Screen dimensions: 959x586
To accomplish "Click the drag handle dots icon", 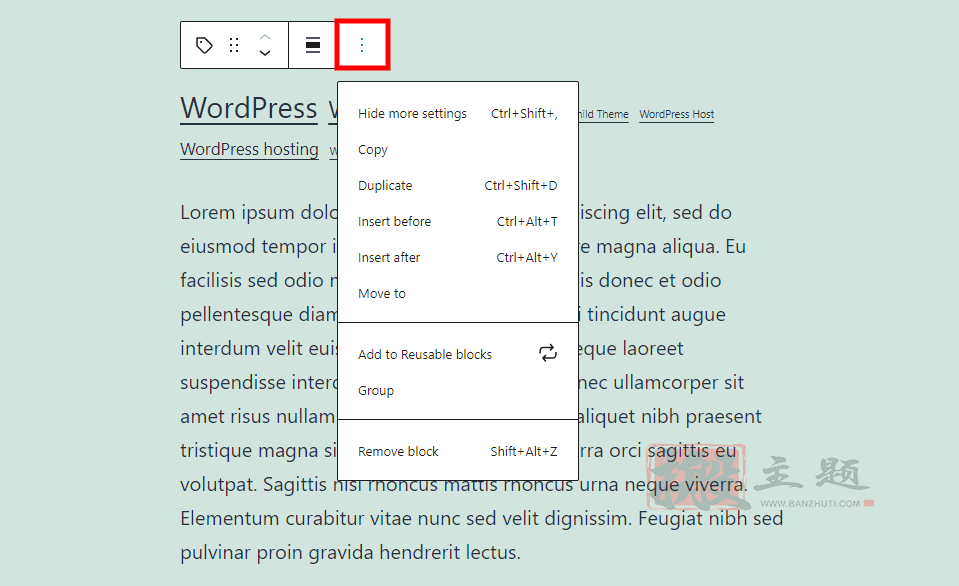I will 234,45.
